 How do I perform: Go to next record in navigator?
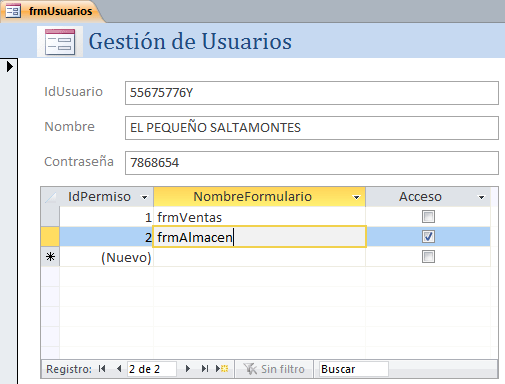(x=188, y=369)
